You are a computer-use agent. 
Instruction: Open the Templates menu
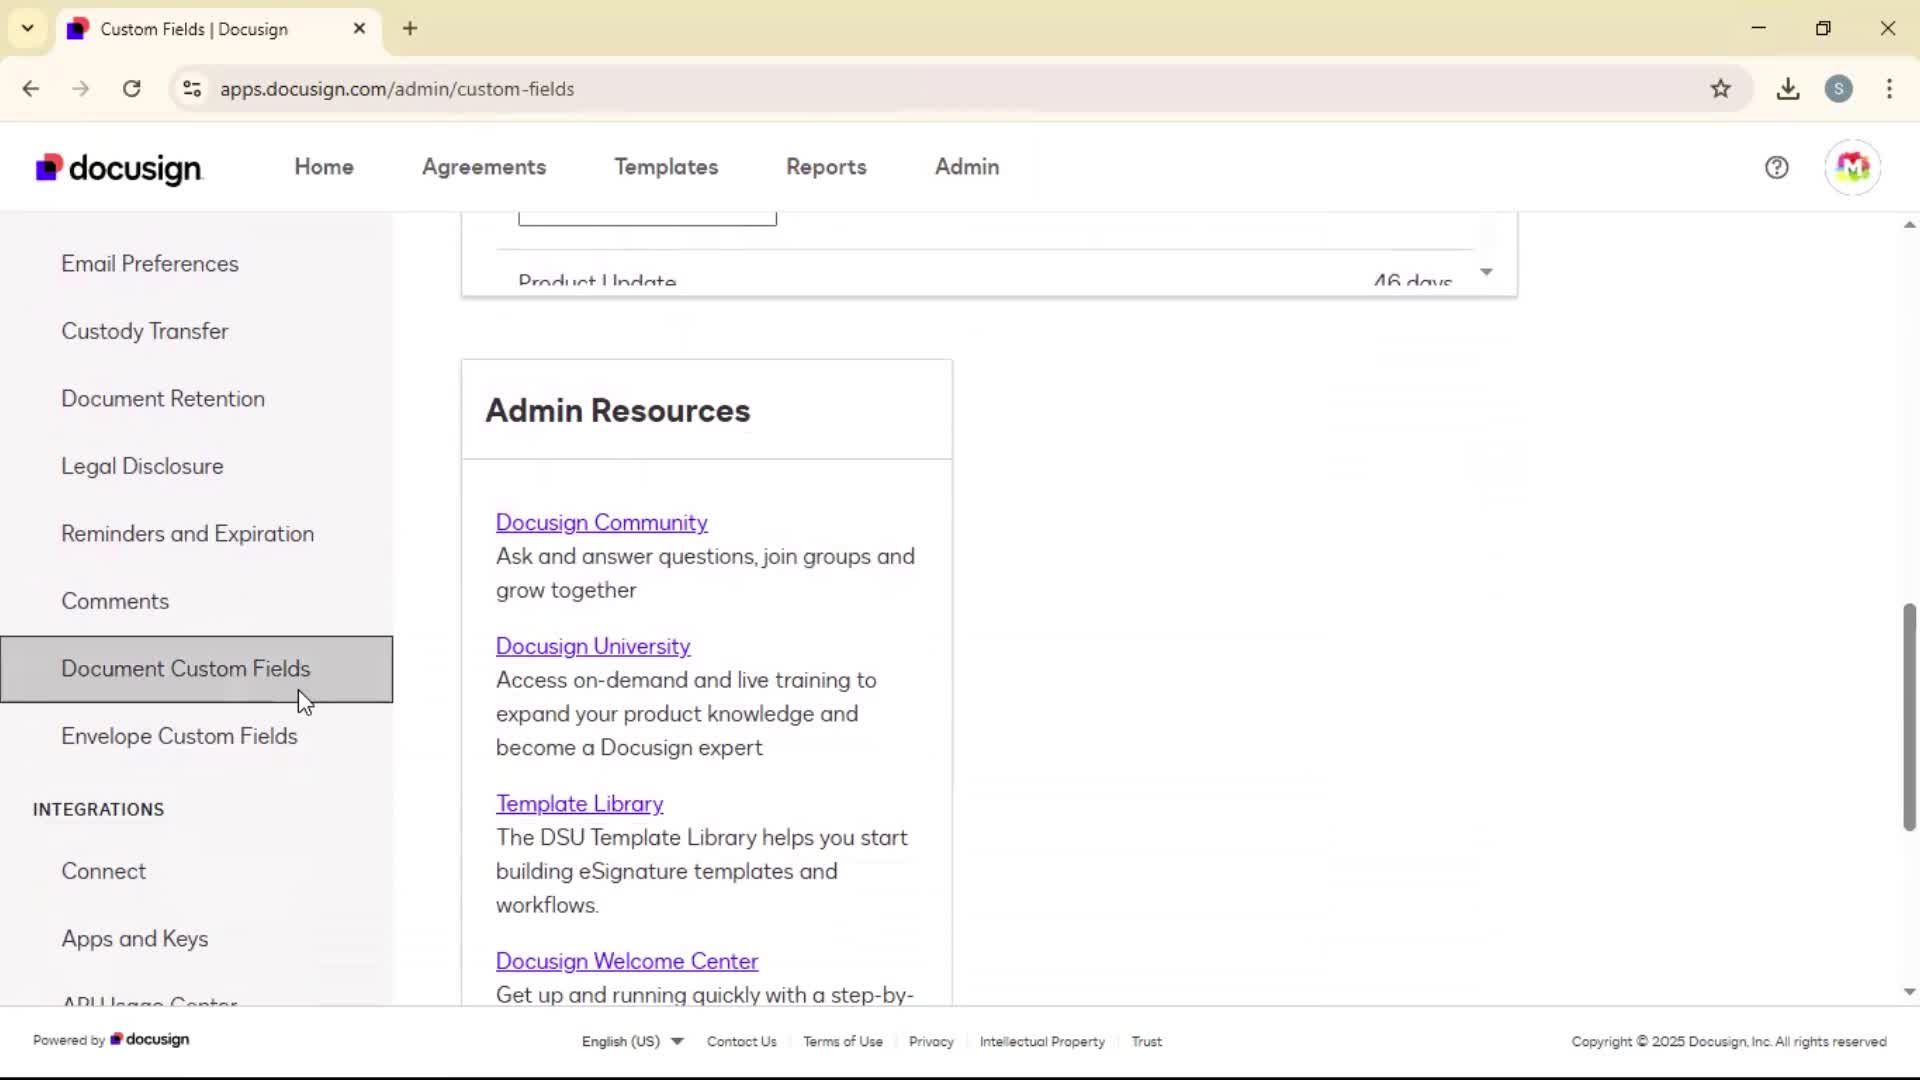pos(666,167)
